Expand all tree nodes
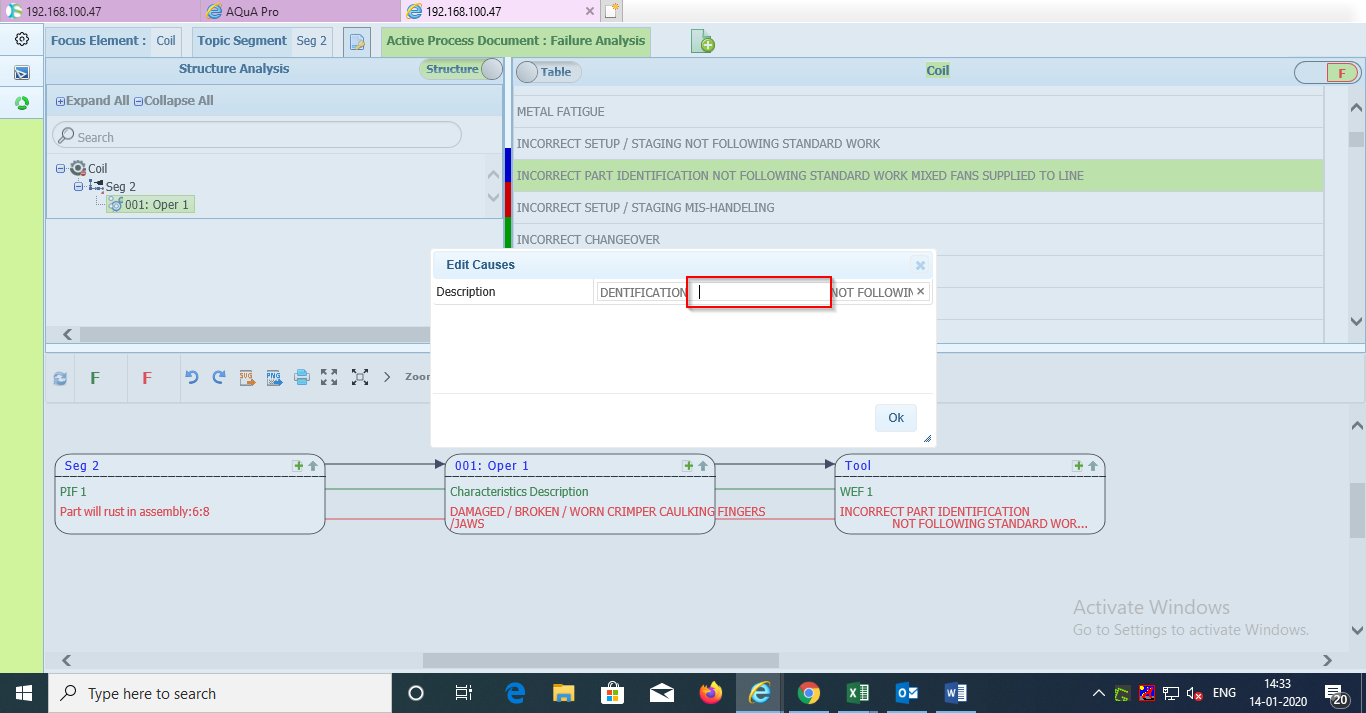 click(x=92, y=101)
